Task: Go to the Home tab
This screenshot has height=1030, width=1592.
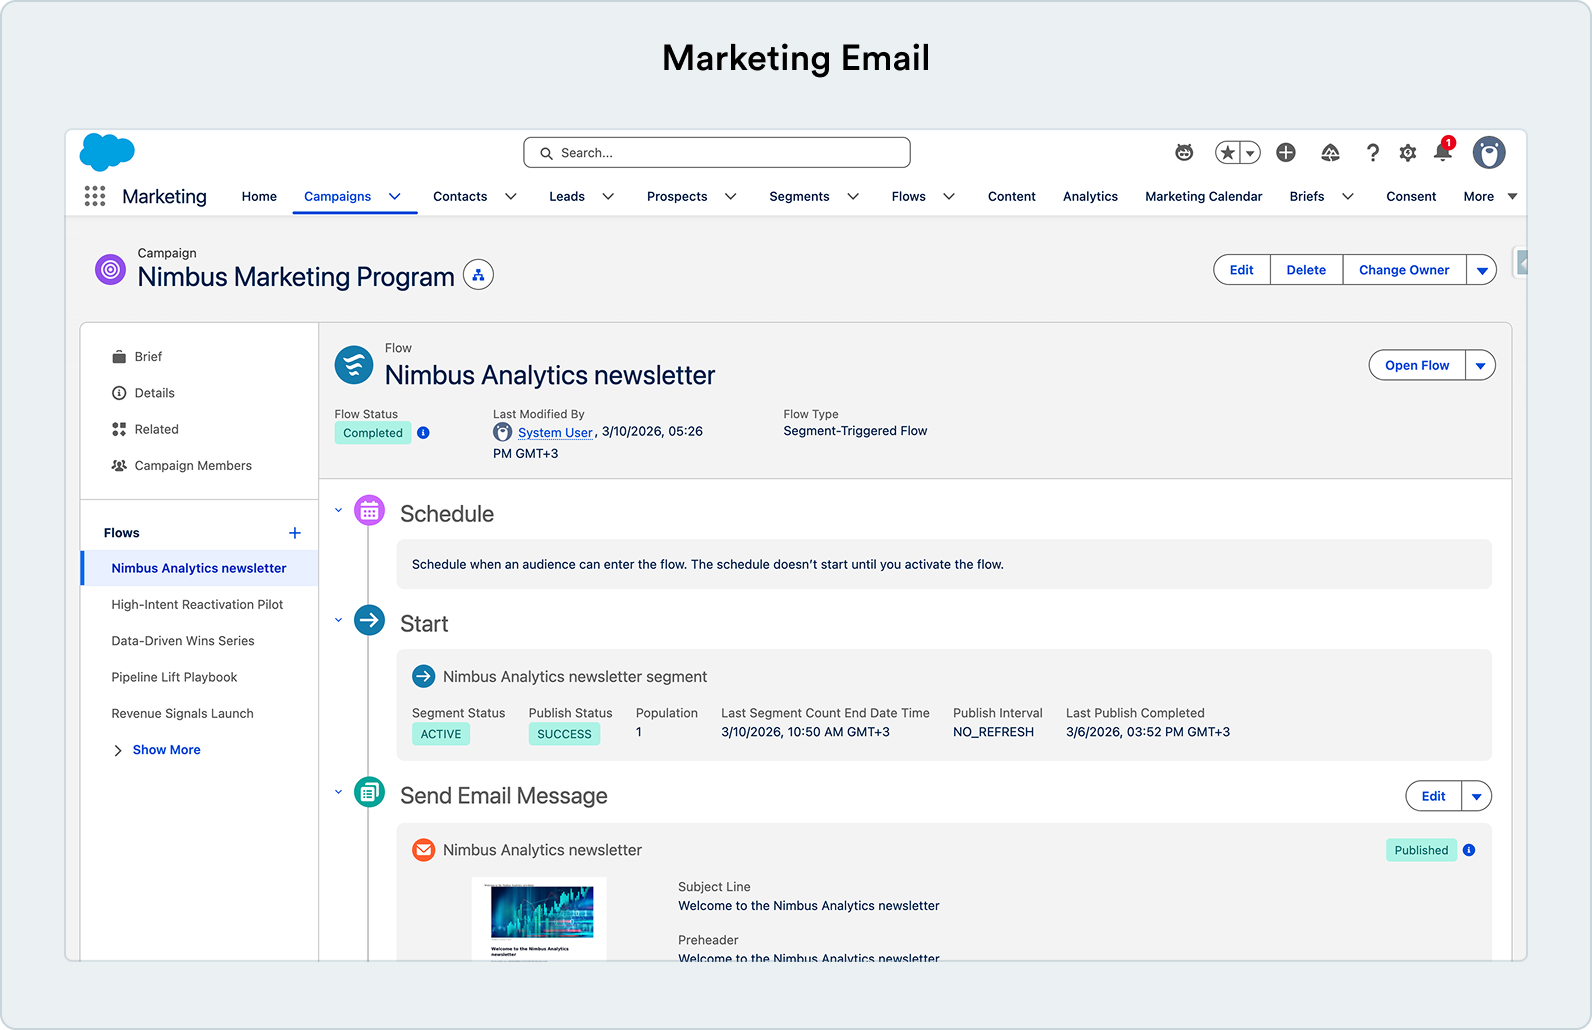Action: (x=259, y=196)
